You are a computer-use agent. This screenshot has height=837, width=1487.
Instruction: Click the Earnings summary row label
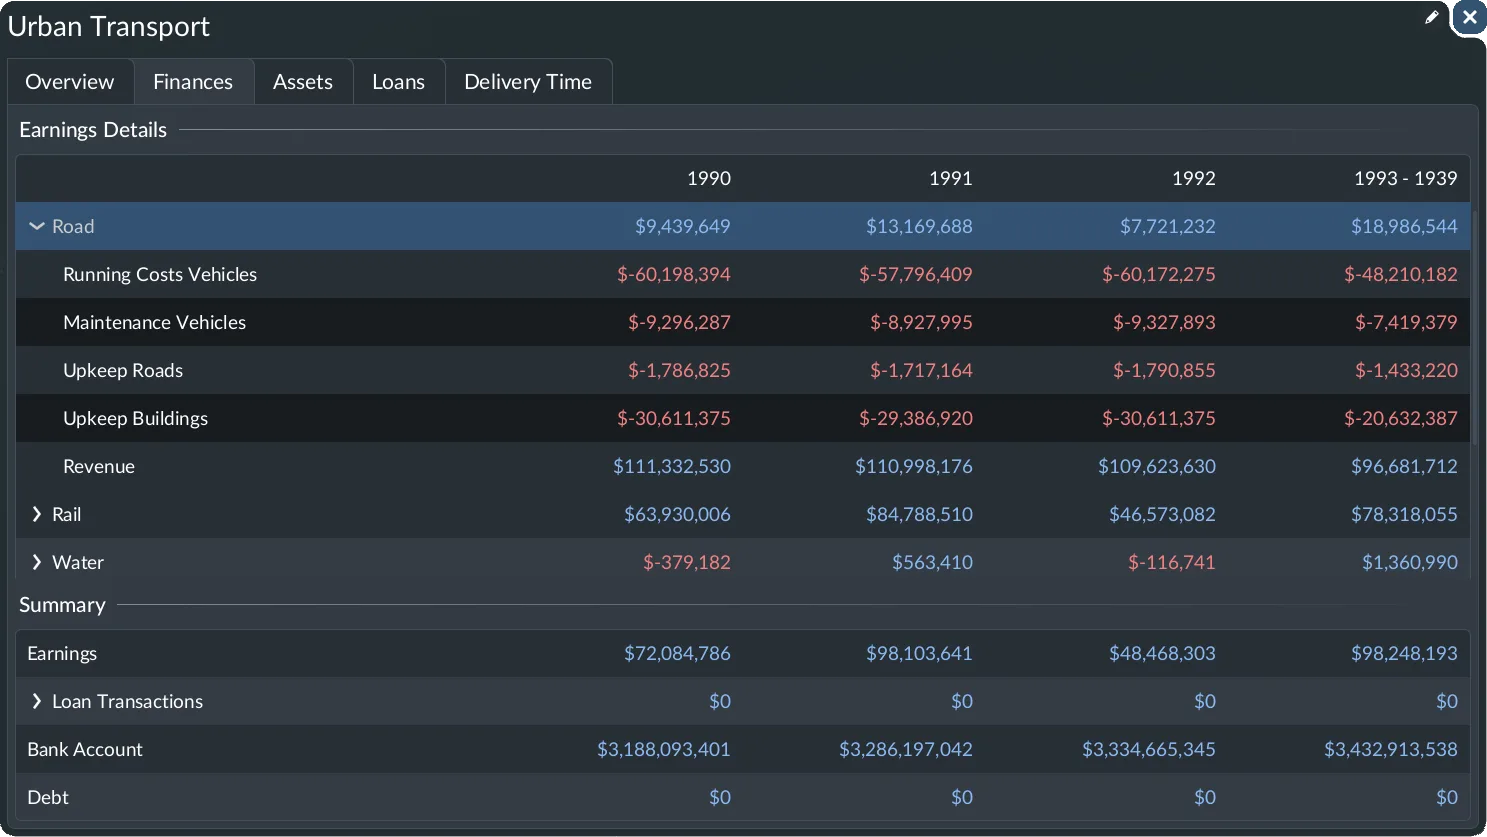pyautogui.click(x=62, y=653)
